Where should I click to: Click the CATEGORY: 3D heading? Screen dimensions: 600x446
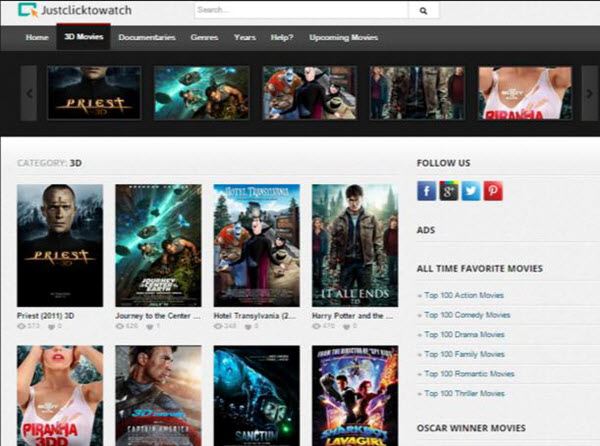point(49,163)
